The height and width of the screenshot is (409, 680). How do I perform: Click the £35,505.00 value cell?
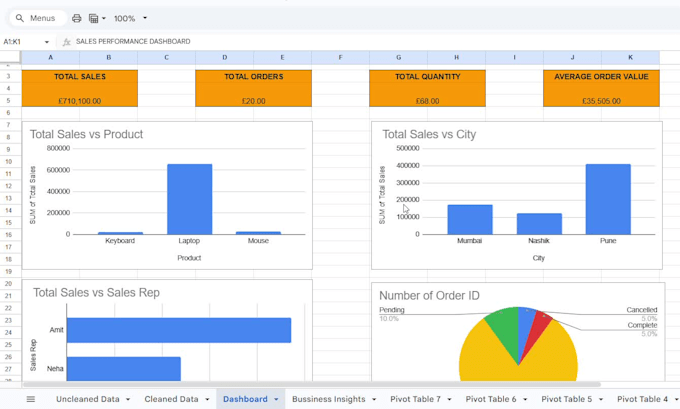(602, 101)
